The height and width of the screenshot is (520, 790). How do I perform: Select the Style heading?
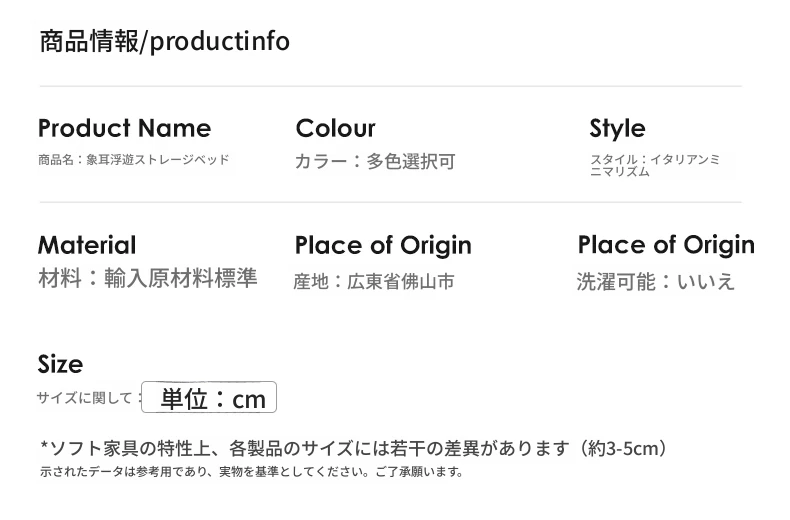617,128
